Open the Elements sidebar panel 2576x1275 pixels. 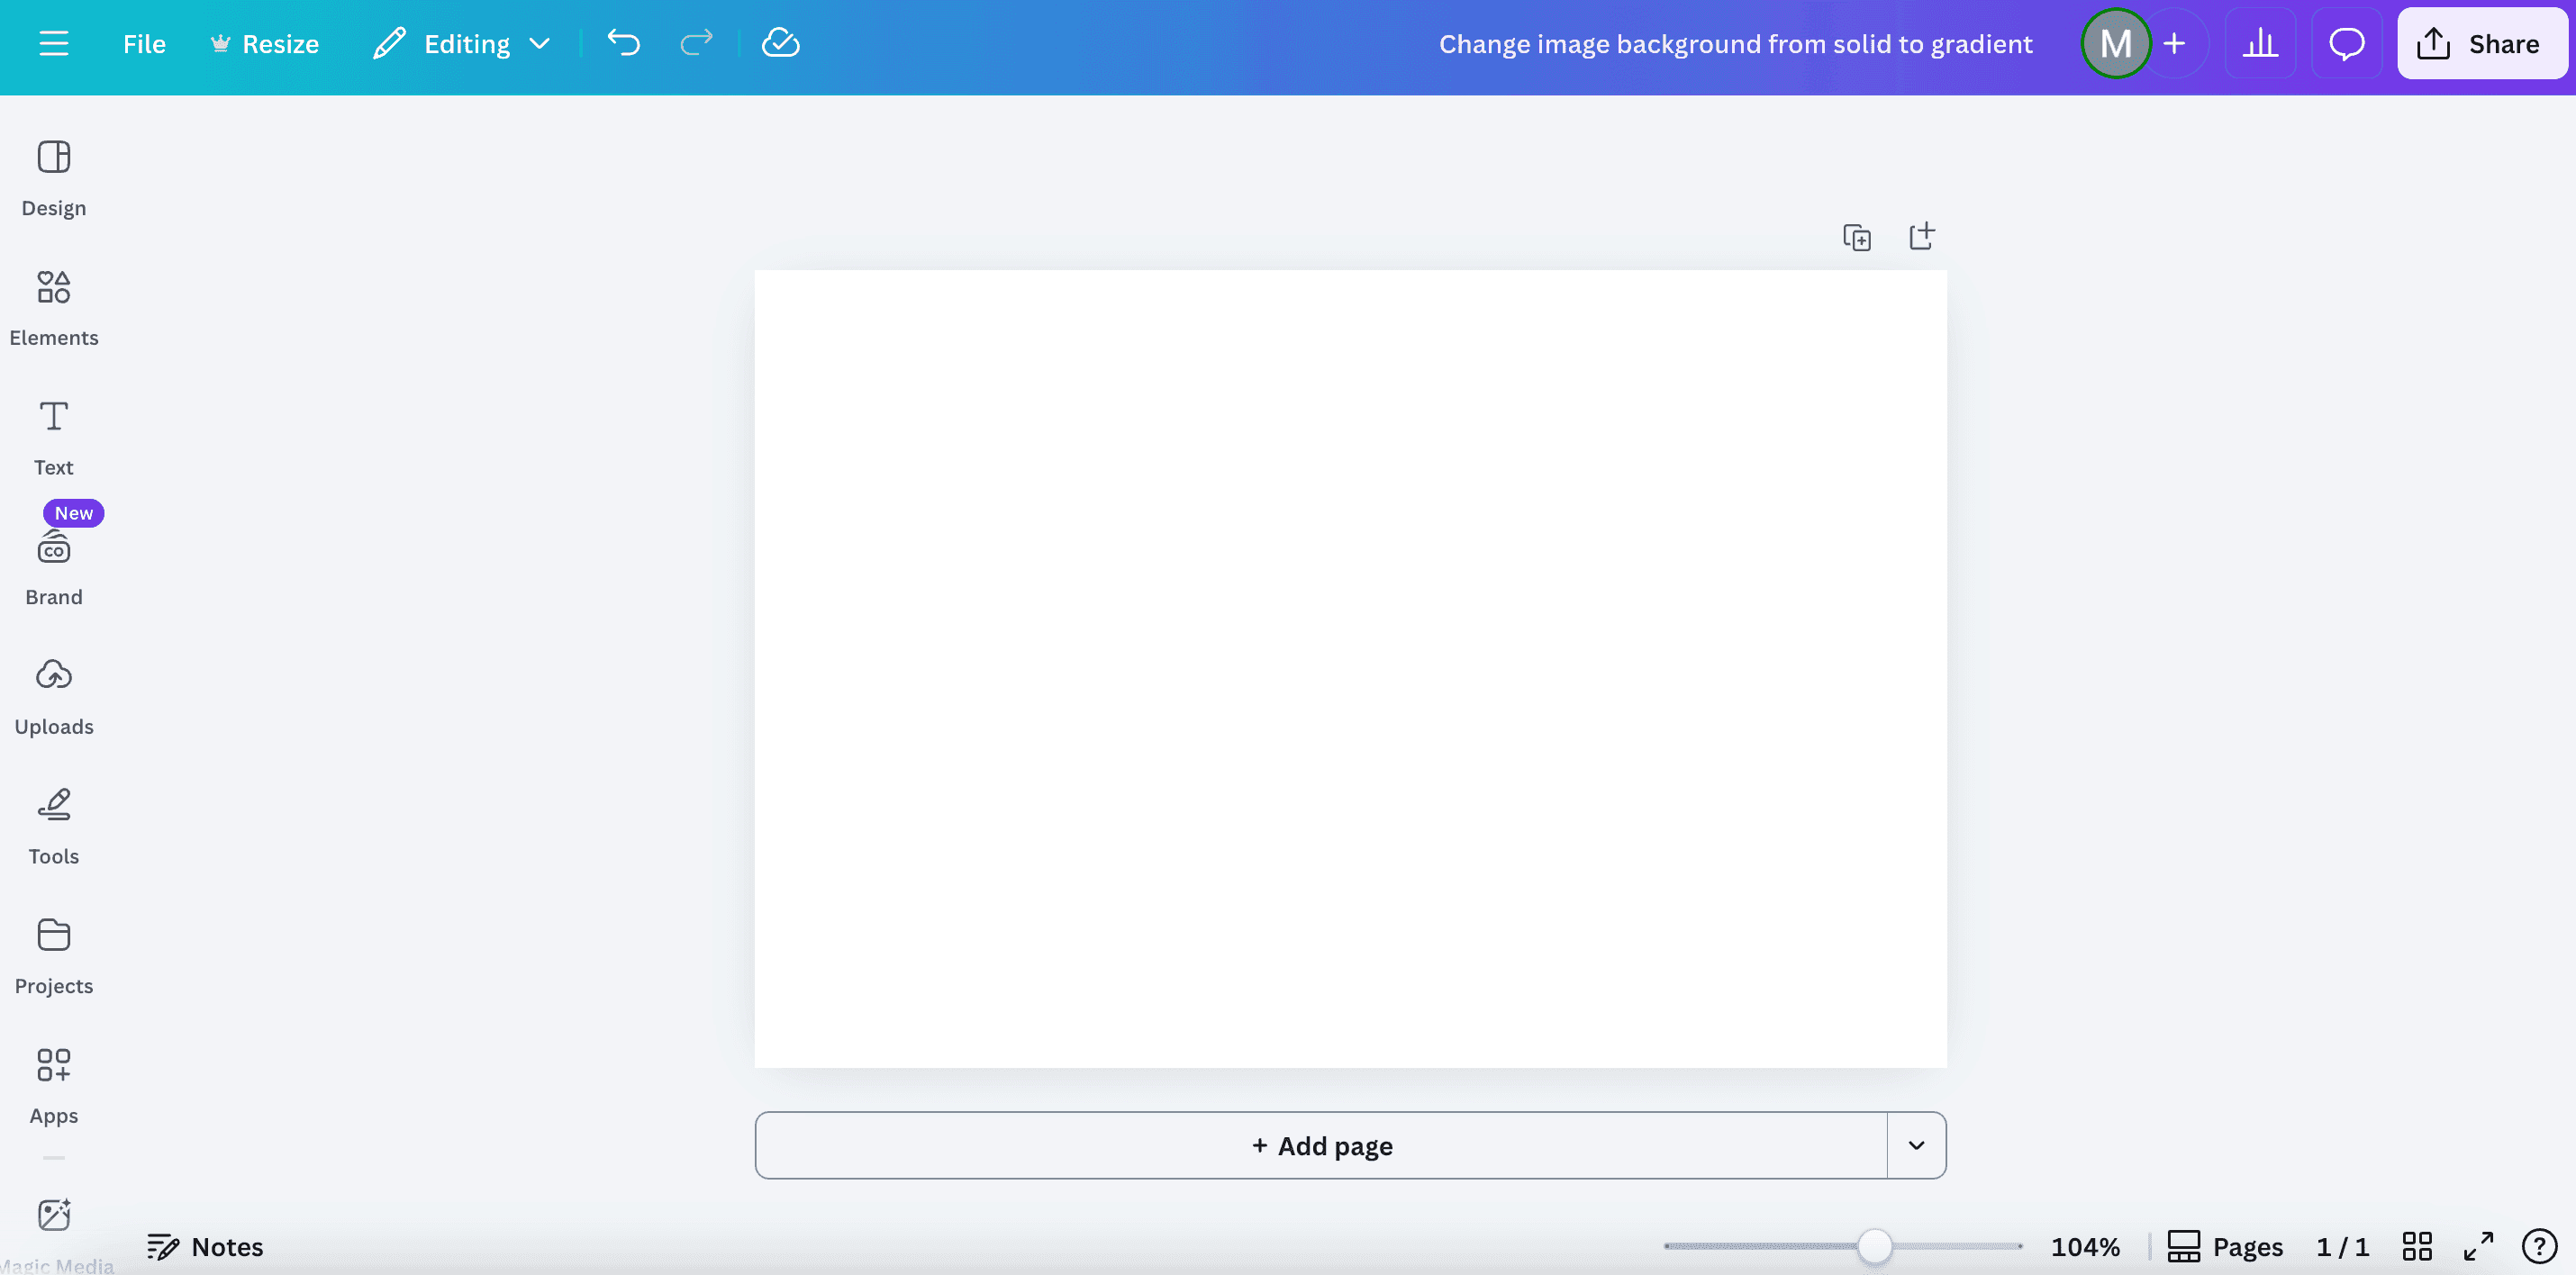click(54, 308)
